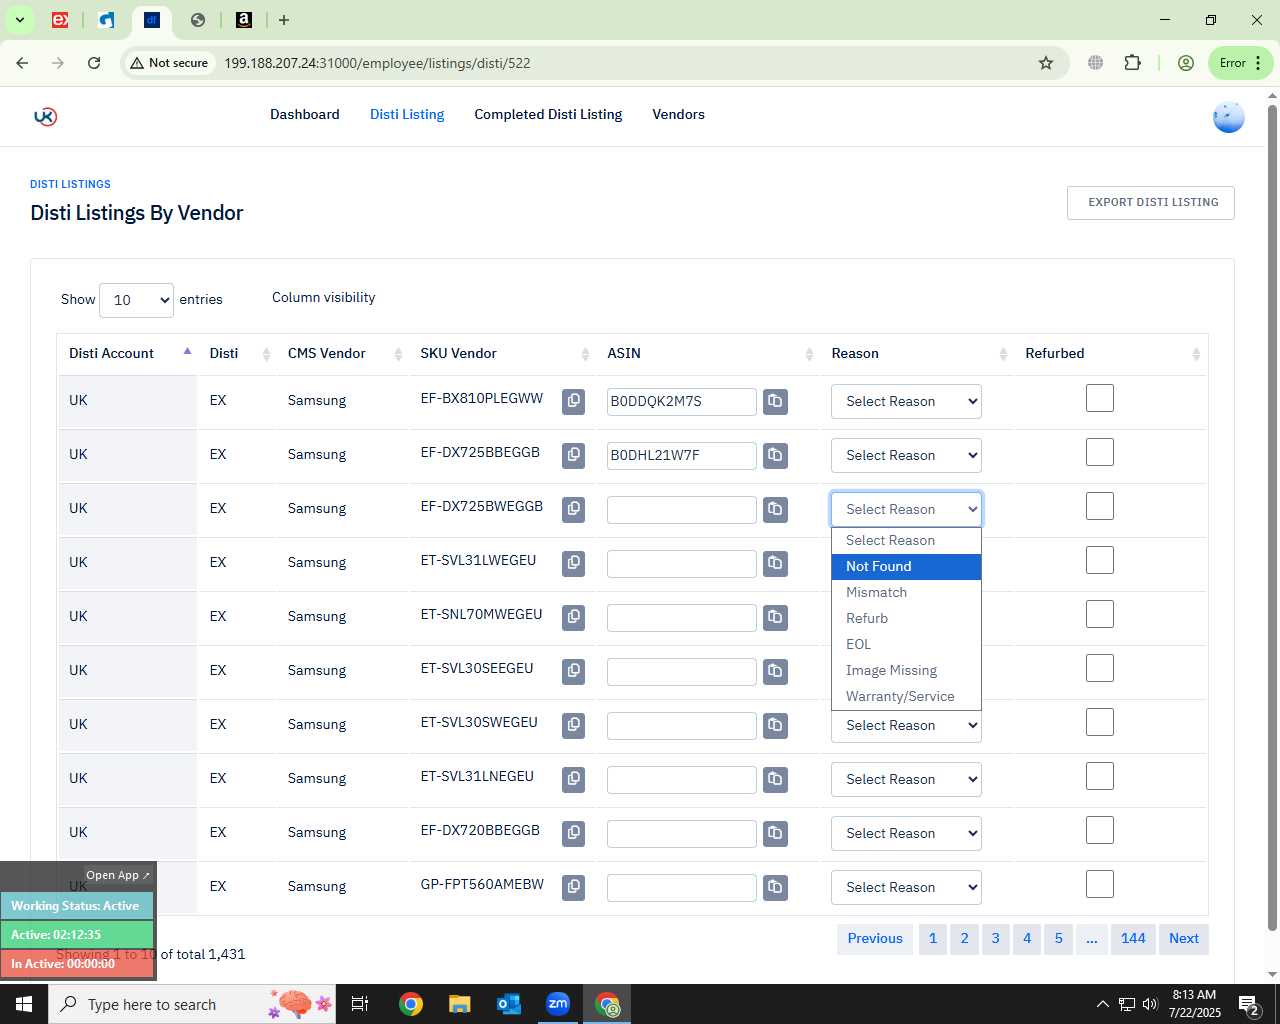Click the EXPORT DISTI LISTING button

tap(1151, 202)
